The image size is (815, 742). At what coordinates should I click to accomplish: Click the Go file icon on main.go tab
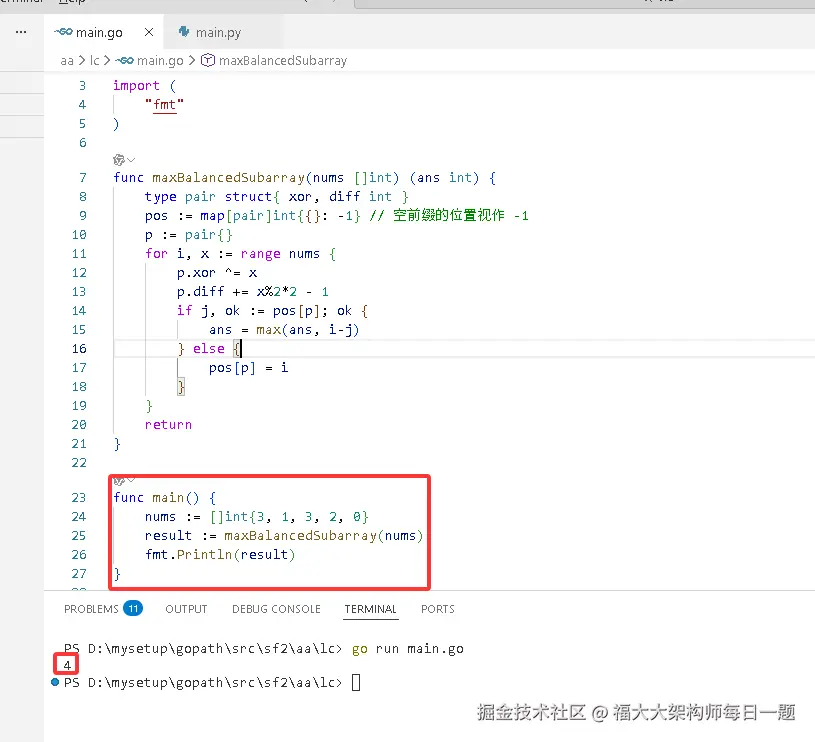(63, 32)
